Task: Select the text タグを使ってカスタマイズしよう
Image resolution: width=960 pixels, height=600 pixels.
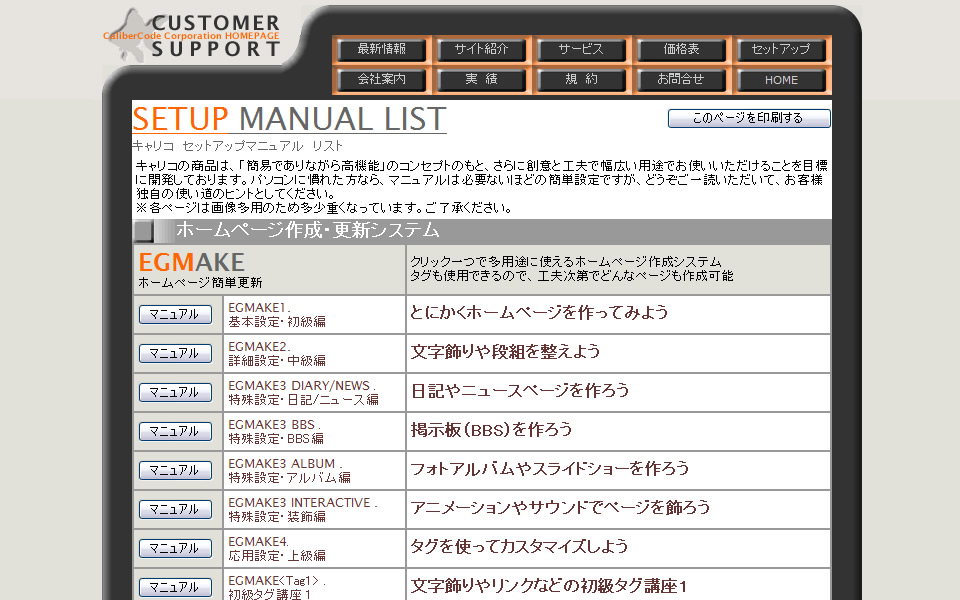Action: click(x=519, y=547)
